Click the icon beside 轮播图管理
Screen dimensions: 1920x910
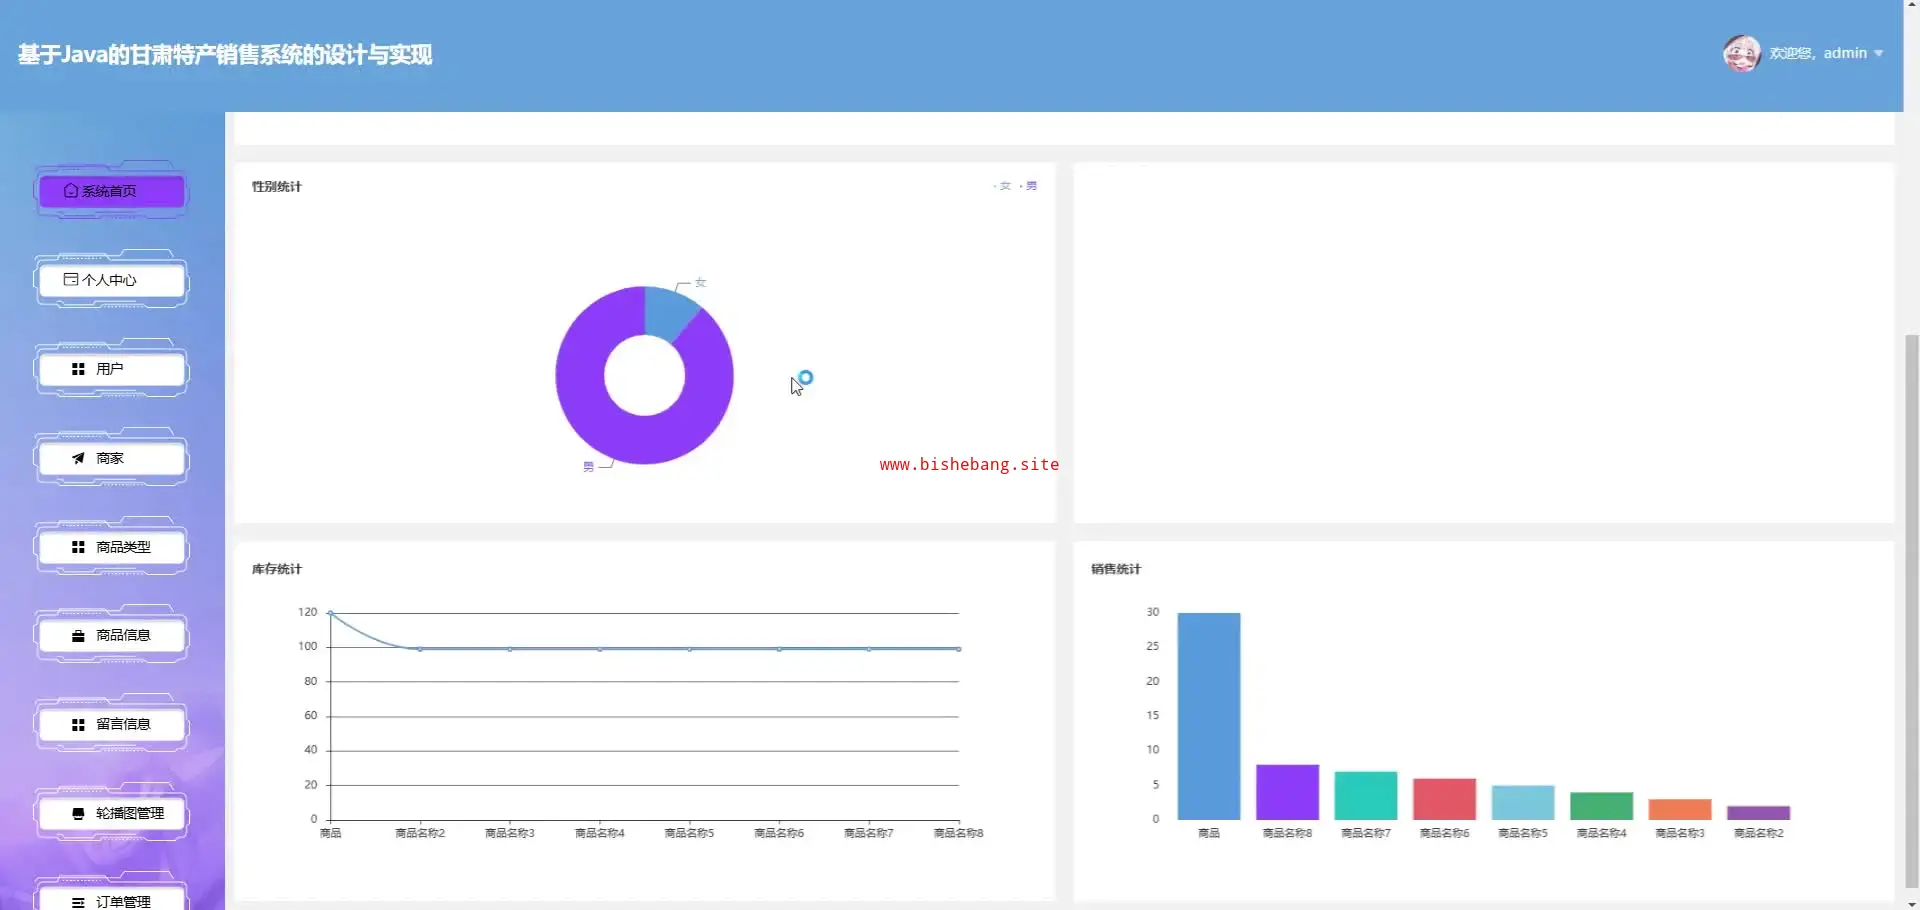pos(78,814)
